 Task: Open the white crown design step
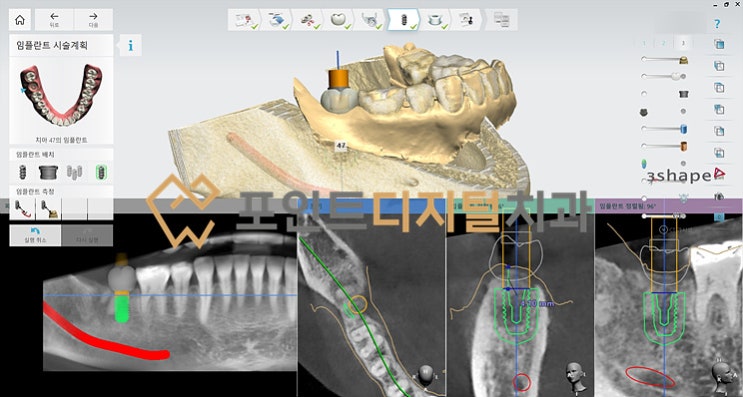tap(339, 20)
